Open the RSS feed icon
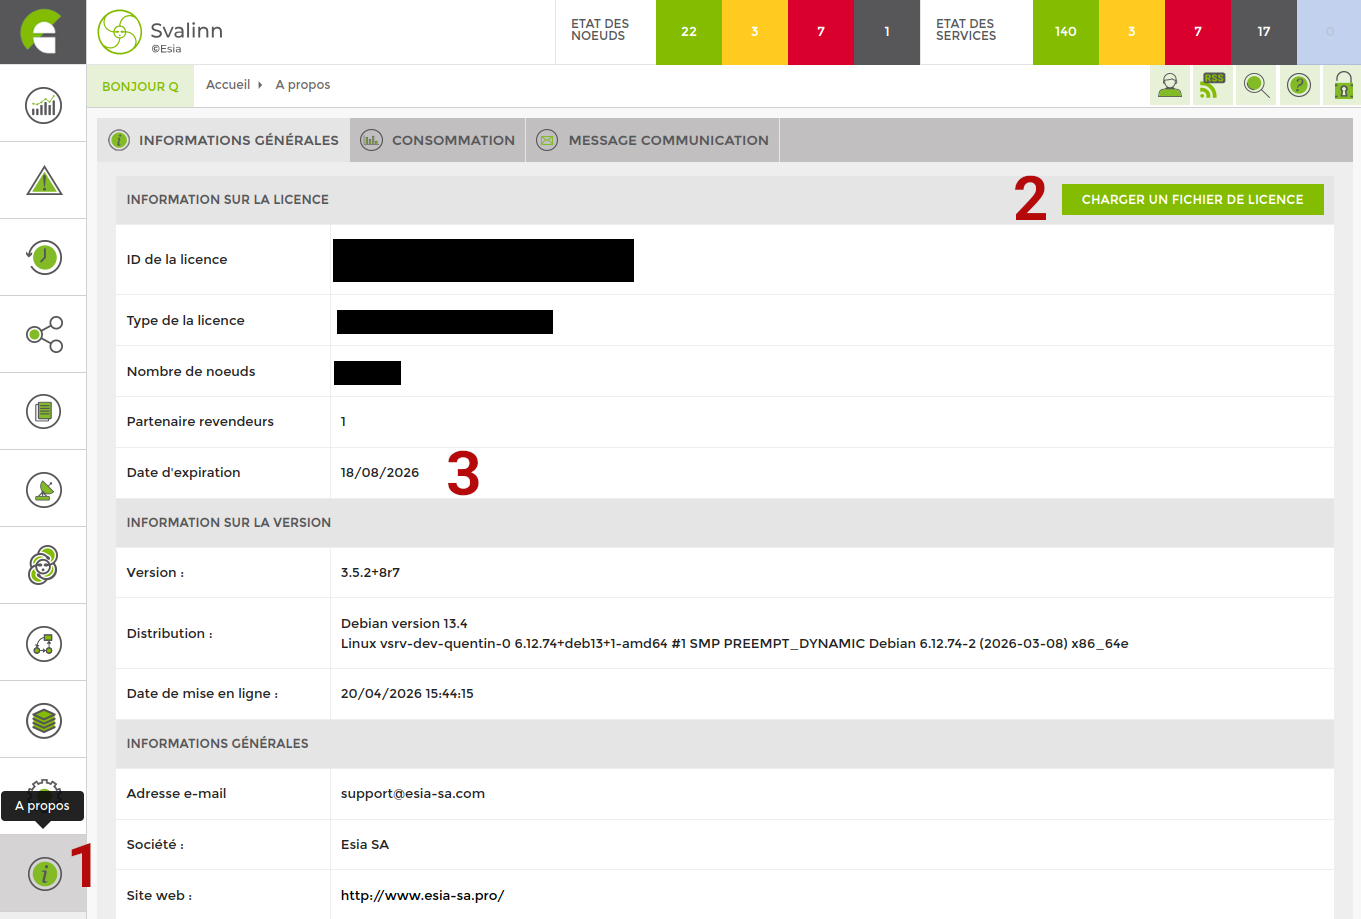The width and height of the screenshot is (1361, 919). coord(1213,86)
